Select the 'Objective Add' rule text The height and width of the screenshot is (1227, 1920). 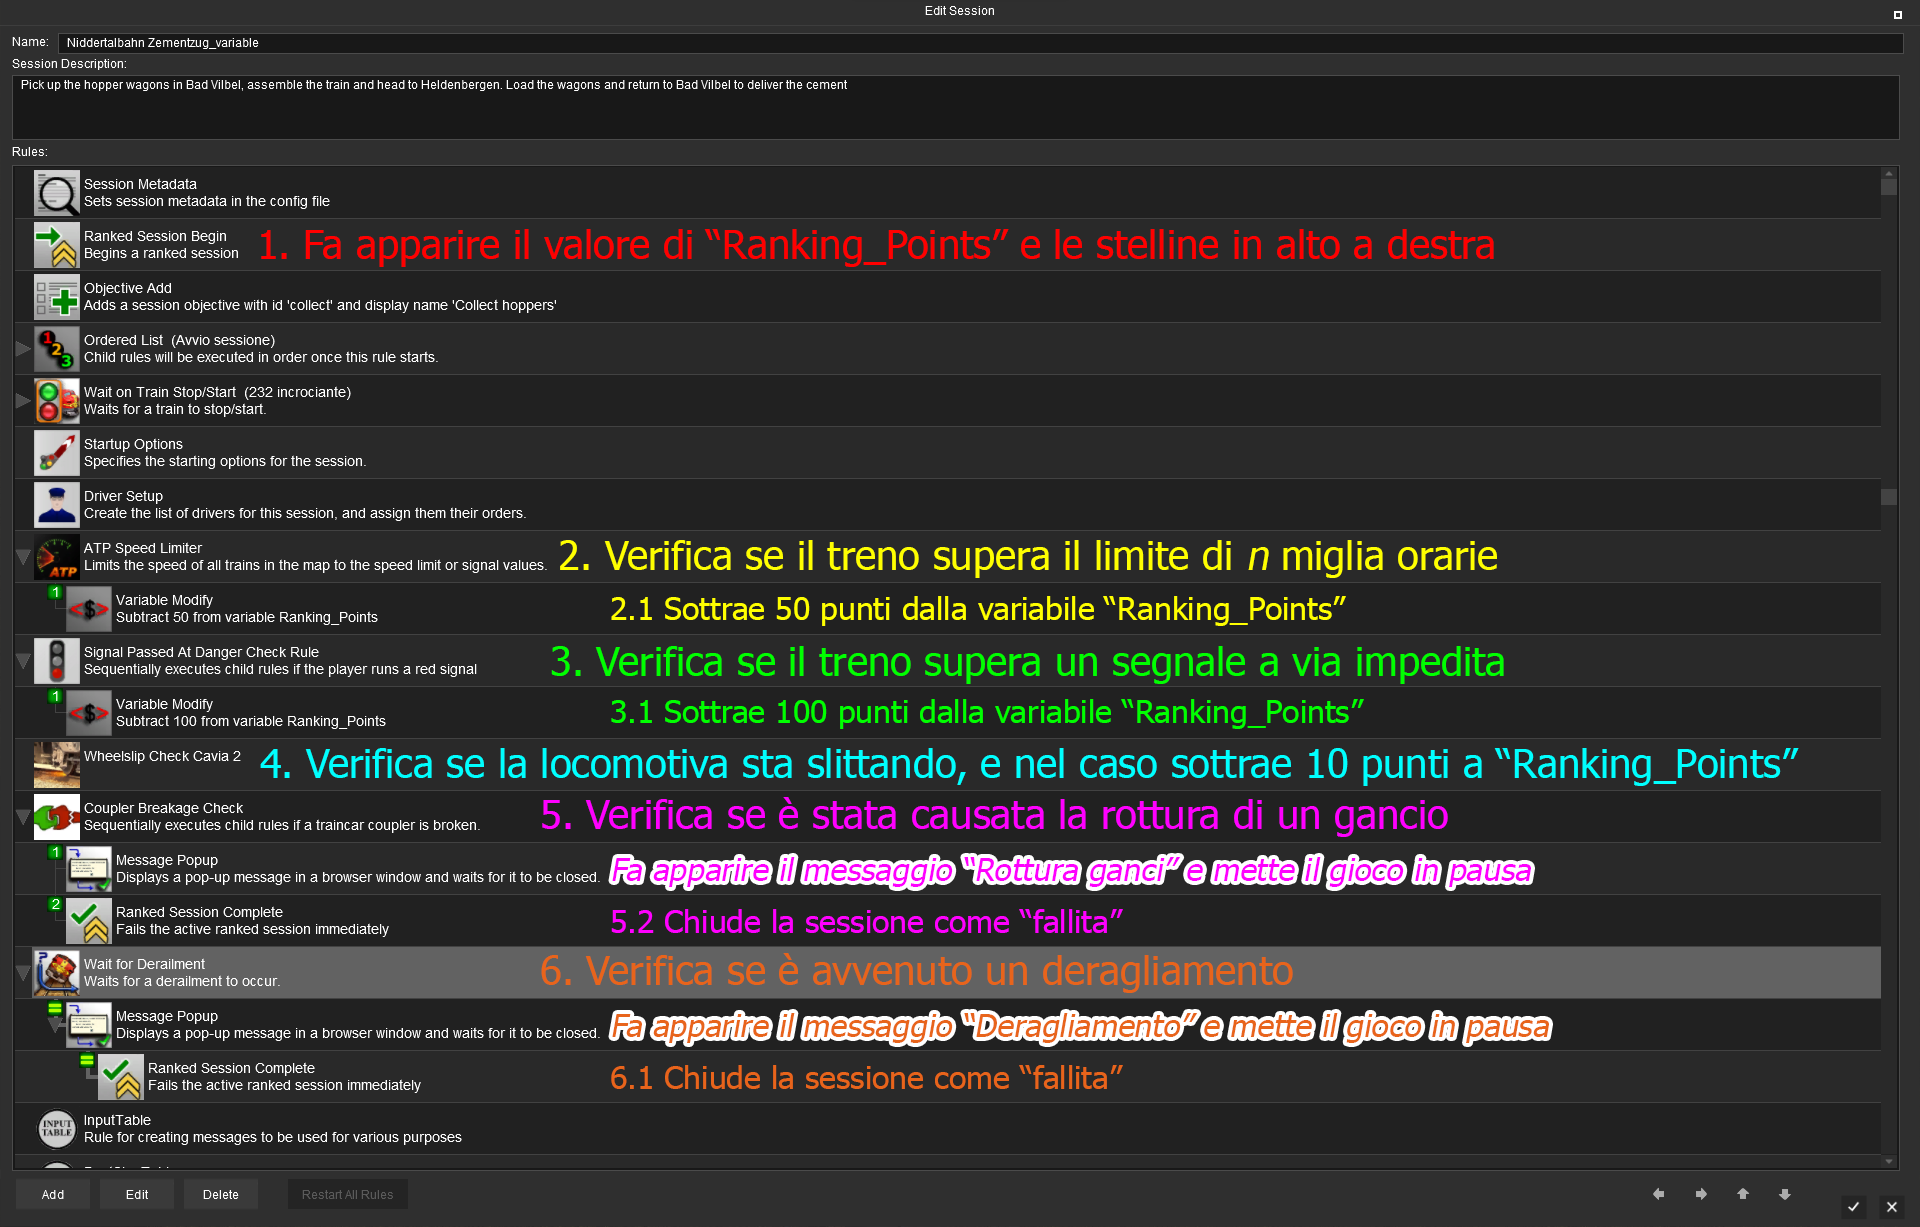tap(128, 288)
